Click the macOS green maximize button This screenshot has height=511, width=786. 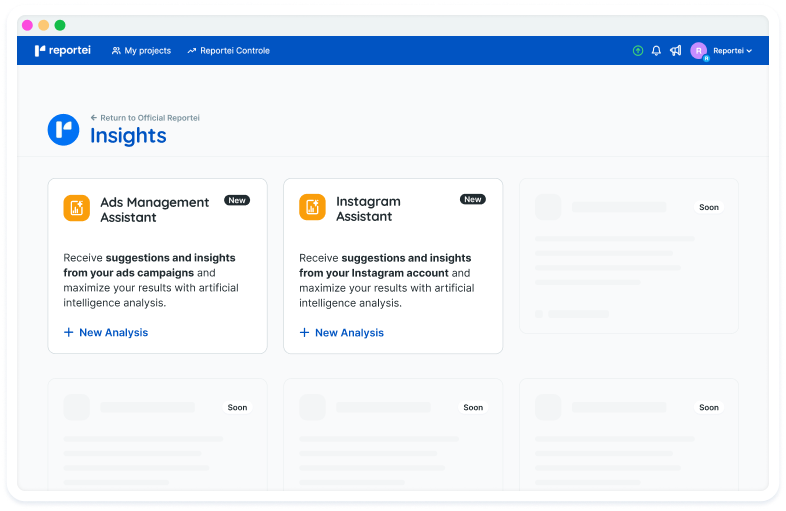click(x=60, y=25)
